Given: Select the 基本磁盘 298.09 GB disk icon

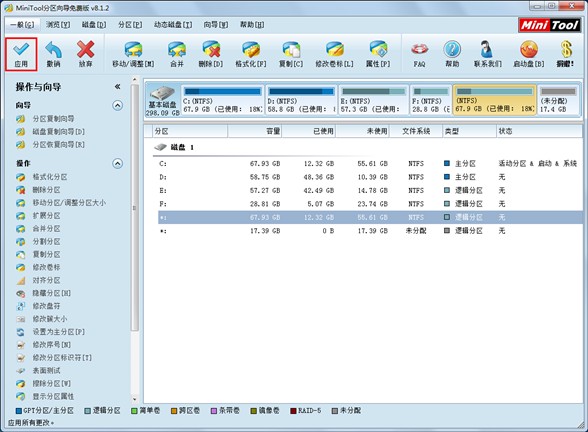Looking at the screenshot, I should tap(162, 100).
